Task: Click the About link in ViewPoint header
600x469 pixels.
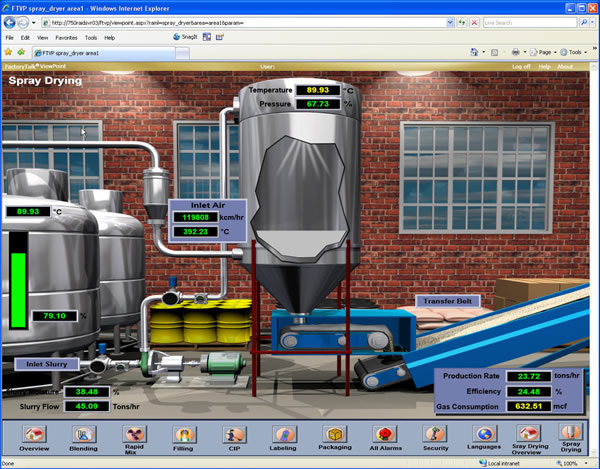Action: coord(565,67)
